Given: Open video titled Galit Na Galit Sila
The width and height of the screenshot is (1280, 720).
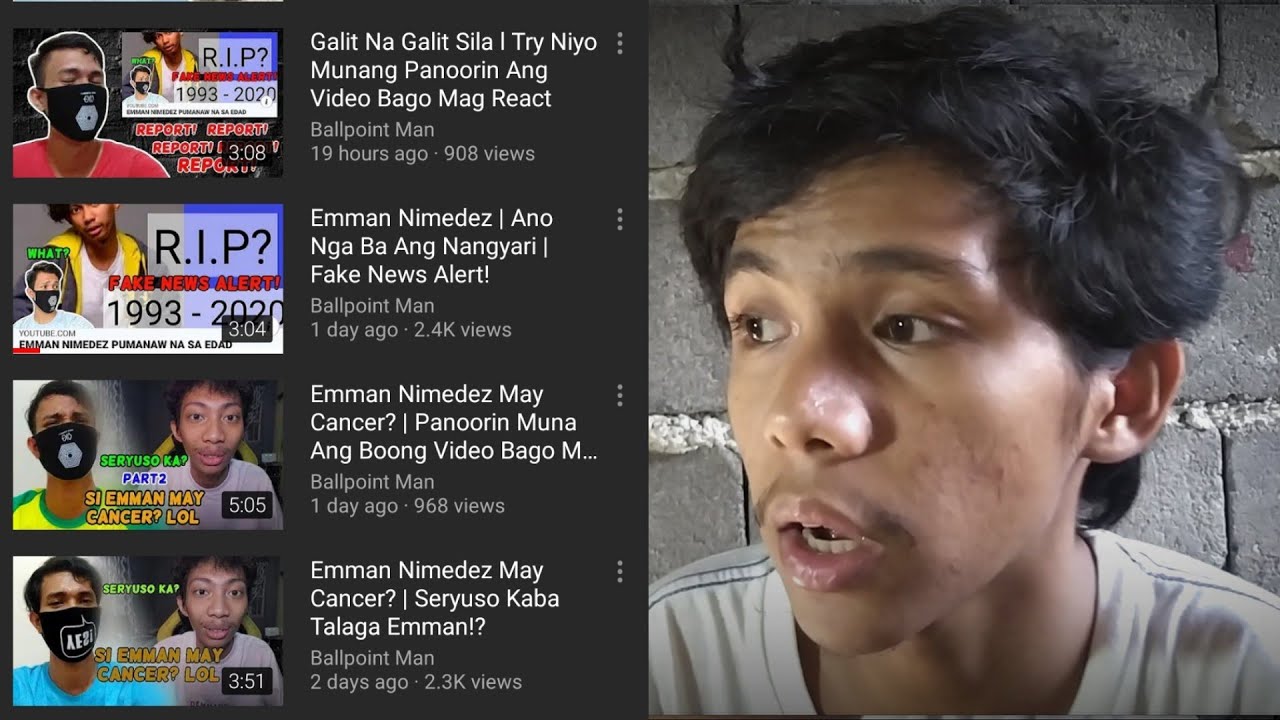Looking at the screenshot, I should [x=453, y=70].
